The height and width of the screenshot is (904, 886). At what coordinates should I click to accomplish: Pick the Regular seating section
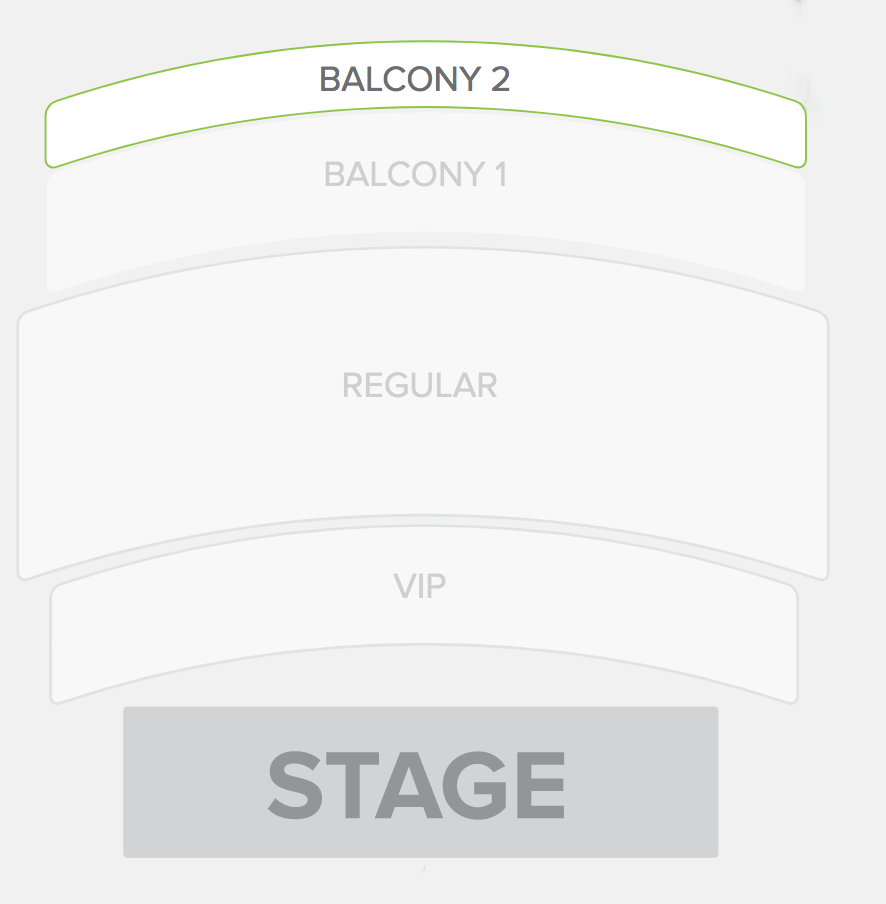(420, 460)
